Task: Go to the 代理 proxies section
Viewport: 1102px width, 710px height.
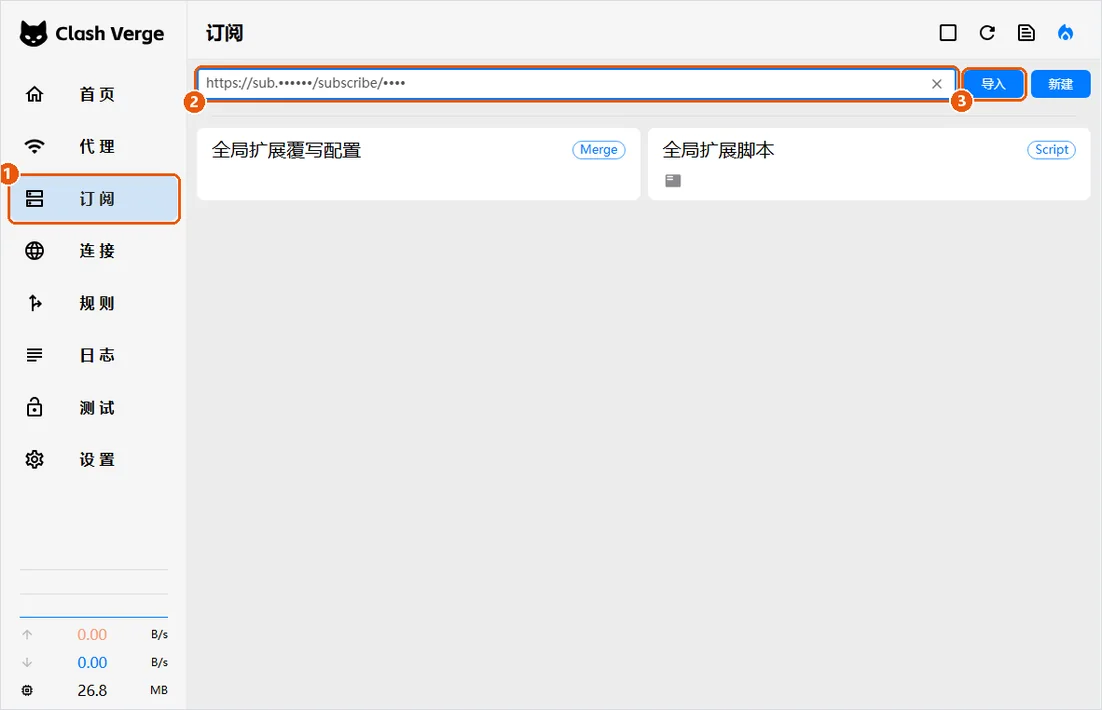Action: [95, 146]
